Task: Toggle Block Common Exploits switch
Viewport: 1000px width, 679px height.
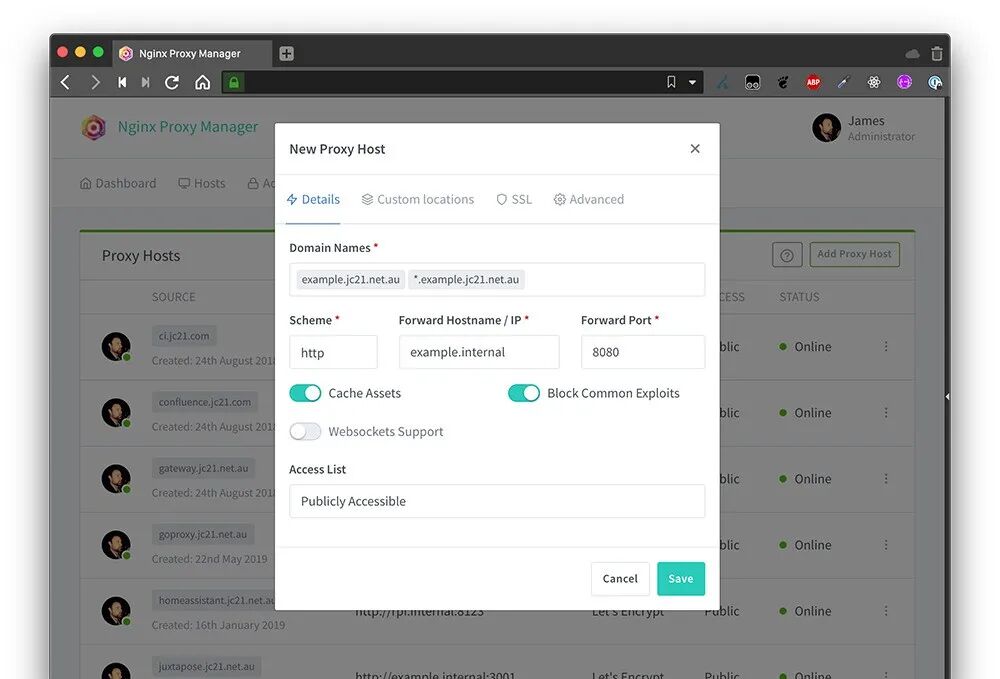Action: coord(524,393)
